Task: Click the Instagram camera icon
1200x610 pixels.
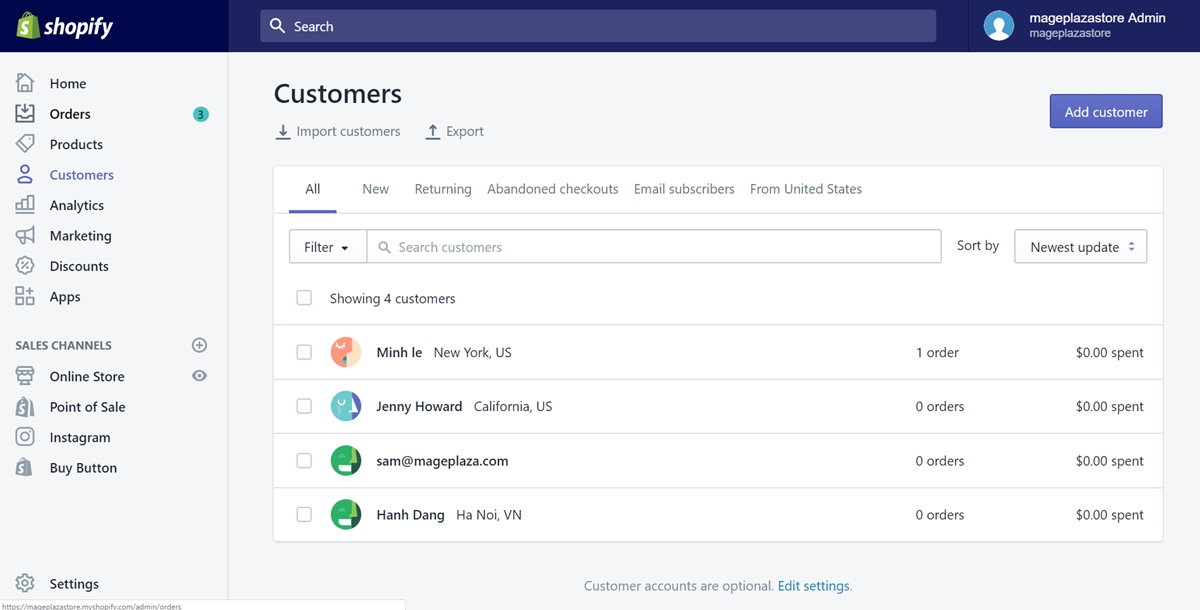Action: pos(25,437)
